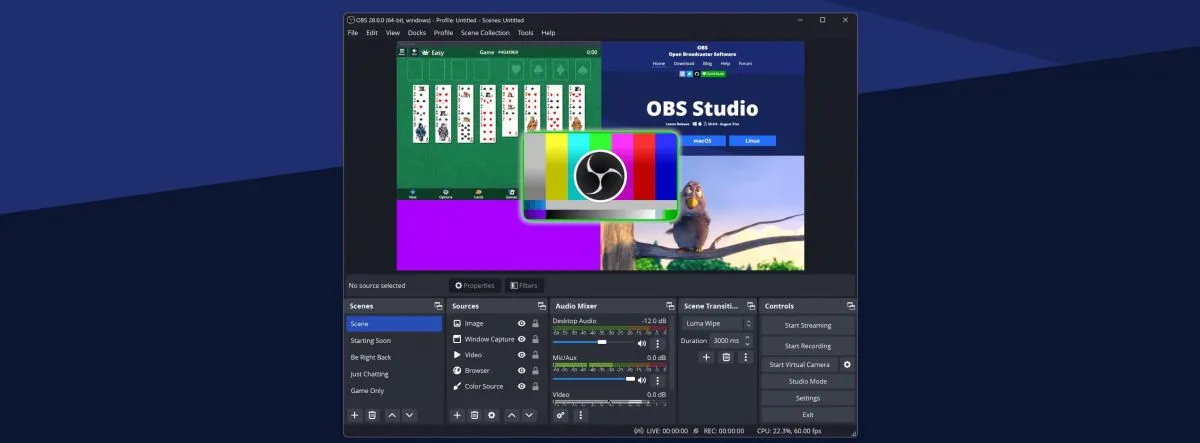Screen dimensions: 1200x443
Task: Open Mic/Aux options three-dot menu
Action: point(657,380)
